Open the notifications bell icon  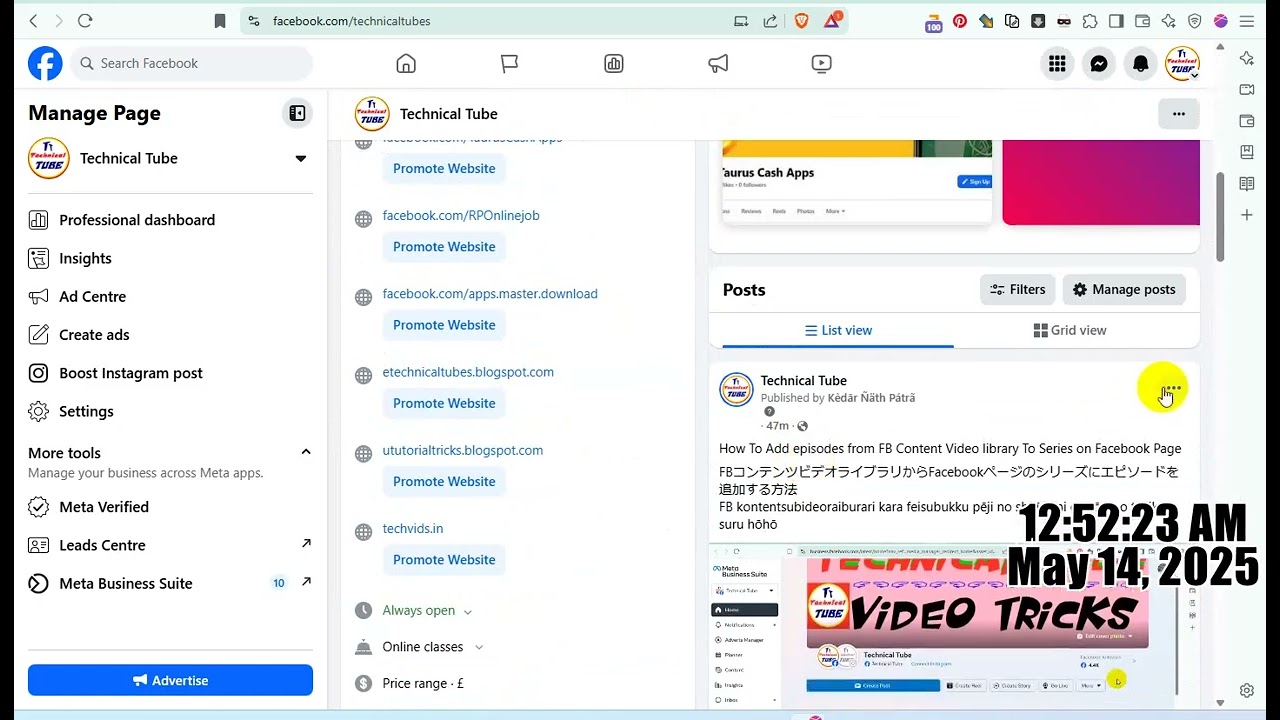coord(1141,64)
